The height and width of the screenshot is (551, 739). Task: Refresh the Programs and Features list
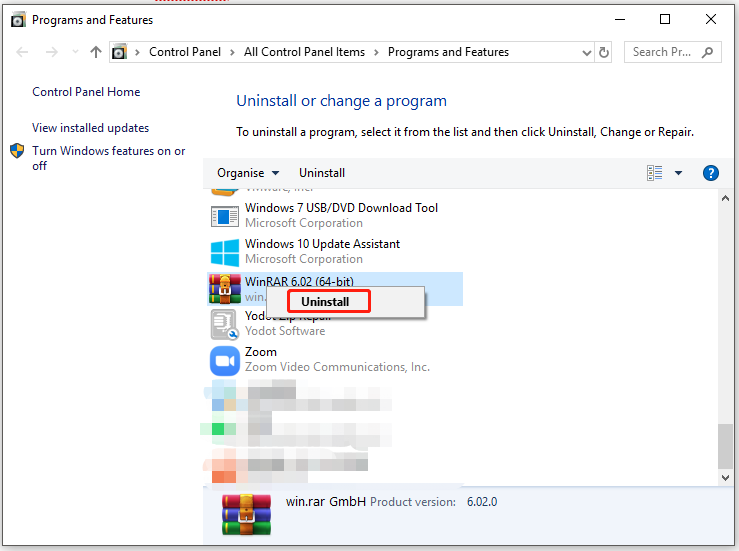click(604, 52)
